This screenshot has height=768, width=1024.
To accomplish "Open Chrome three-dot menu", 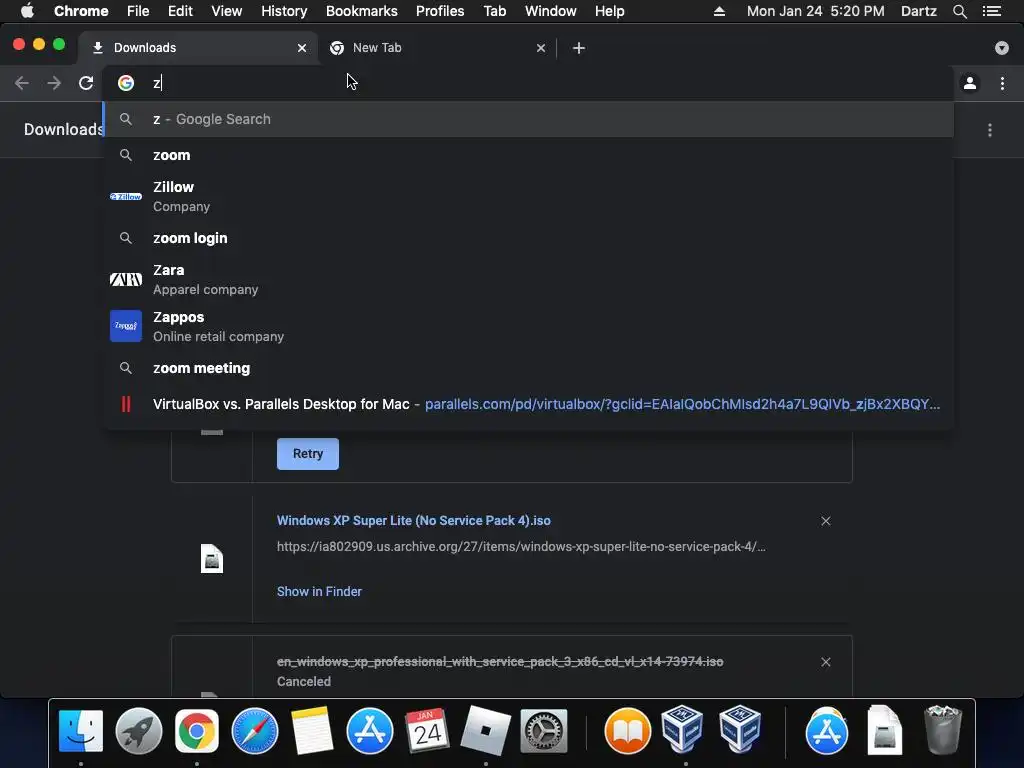I will pyautogui.click(x=1002, y=83).
